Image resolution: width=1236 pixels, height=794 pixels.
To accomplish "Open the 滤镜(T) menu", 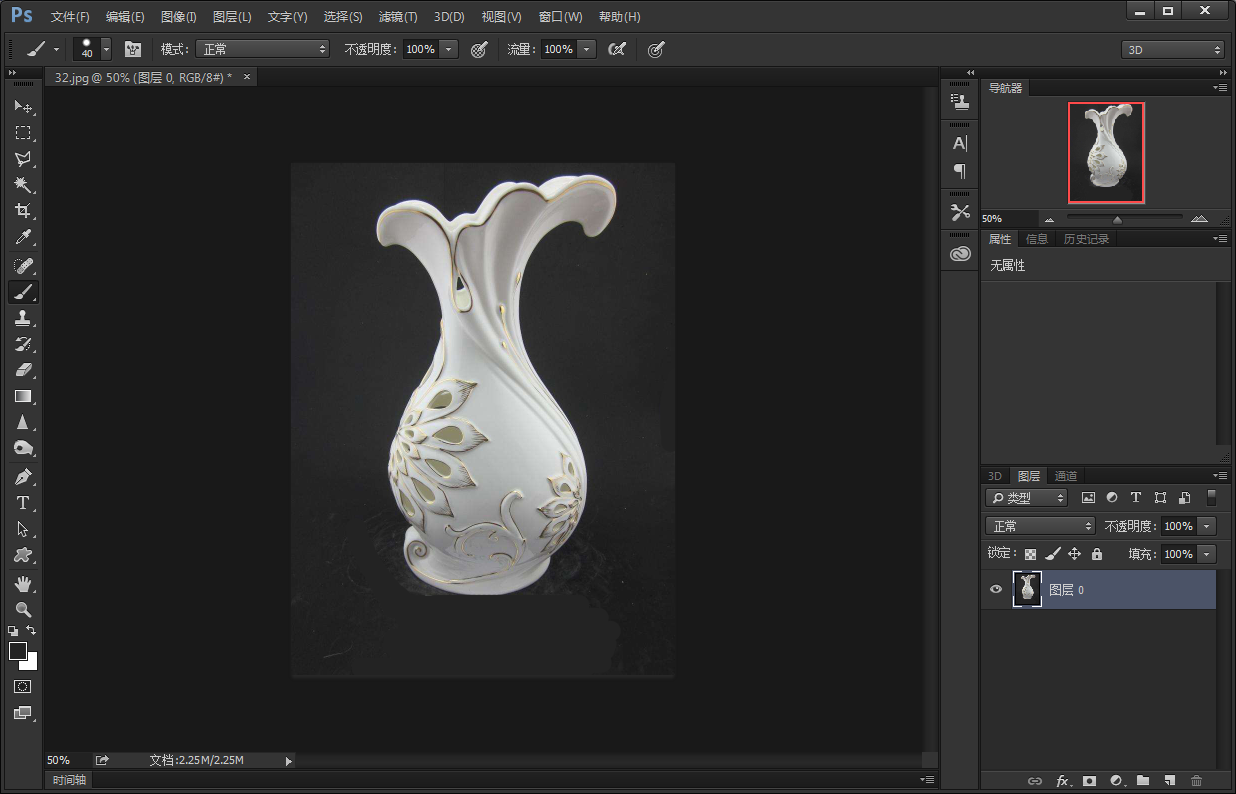I will [398, 17].
